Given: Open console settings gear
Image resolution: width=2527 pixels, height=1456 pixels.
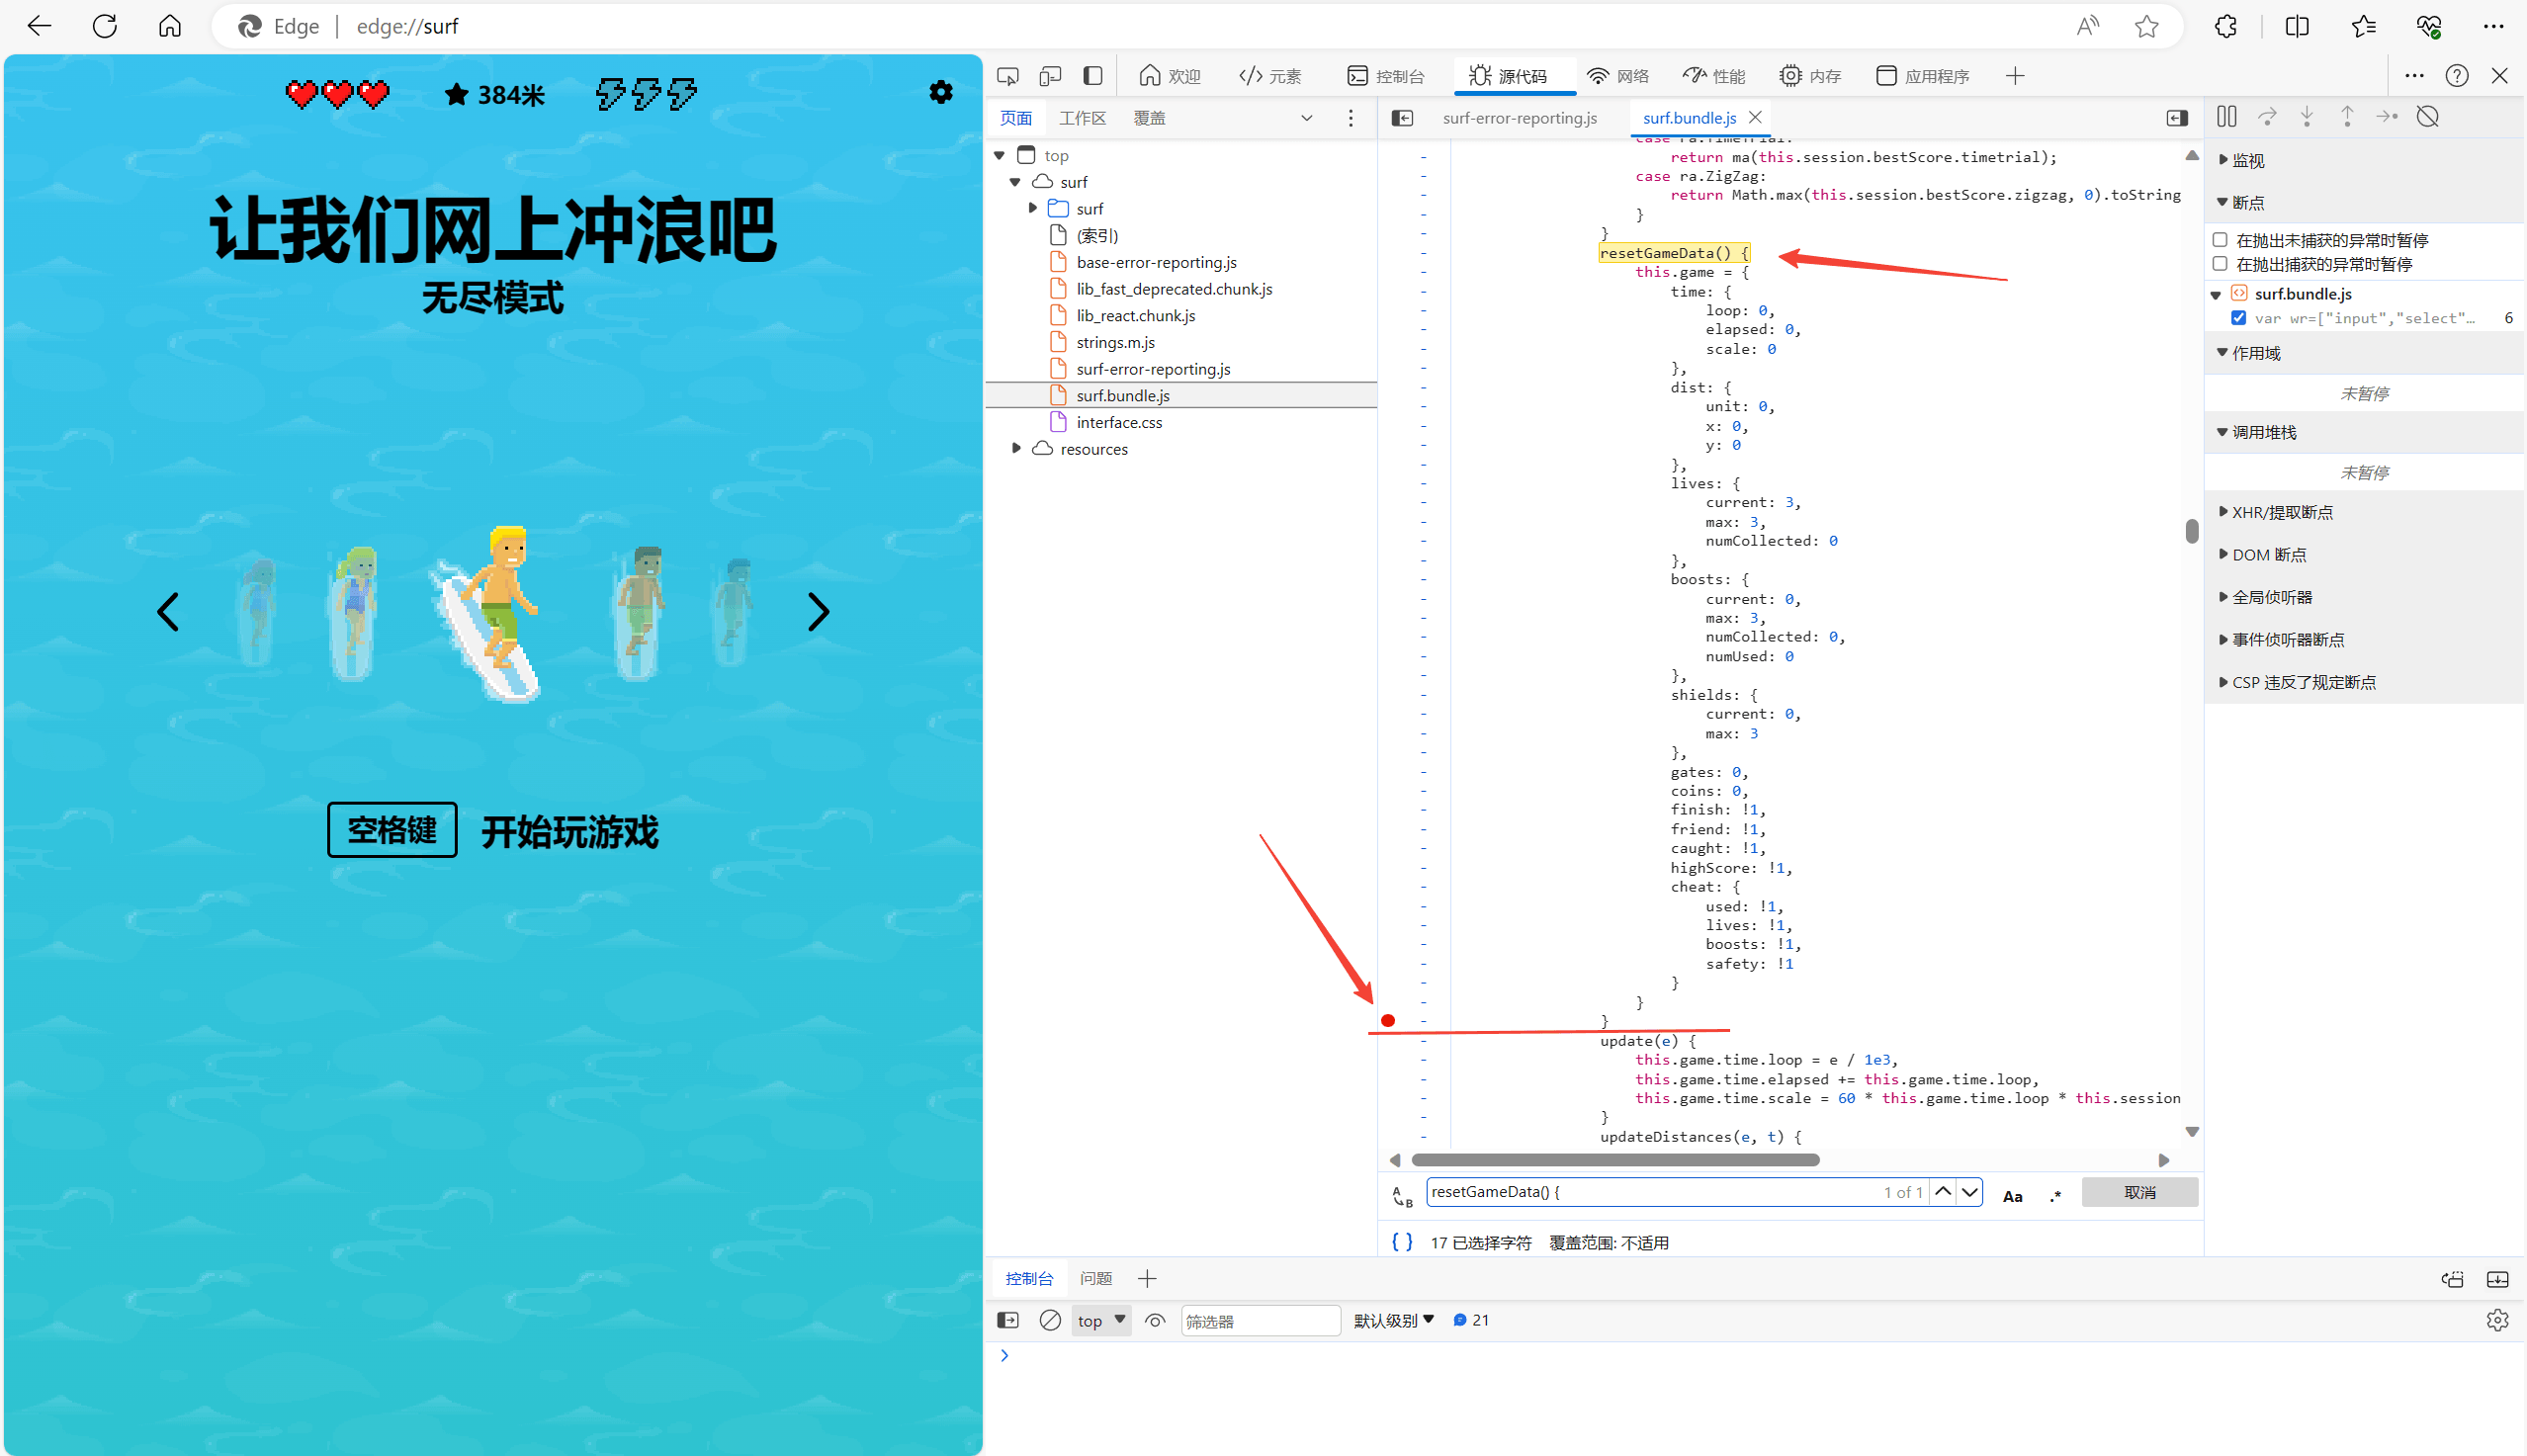Looking at the screenshot, I should [x=2497, y=1320].
